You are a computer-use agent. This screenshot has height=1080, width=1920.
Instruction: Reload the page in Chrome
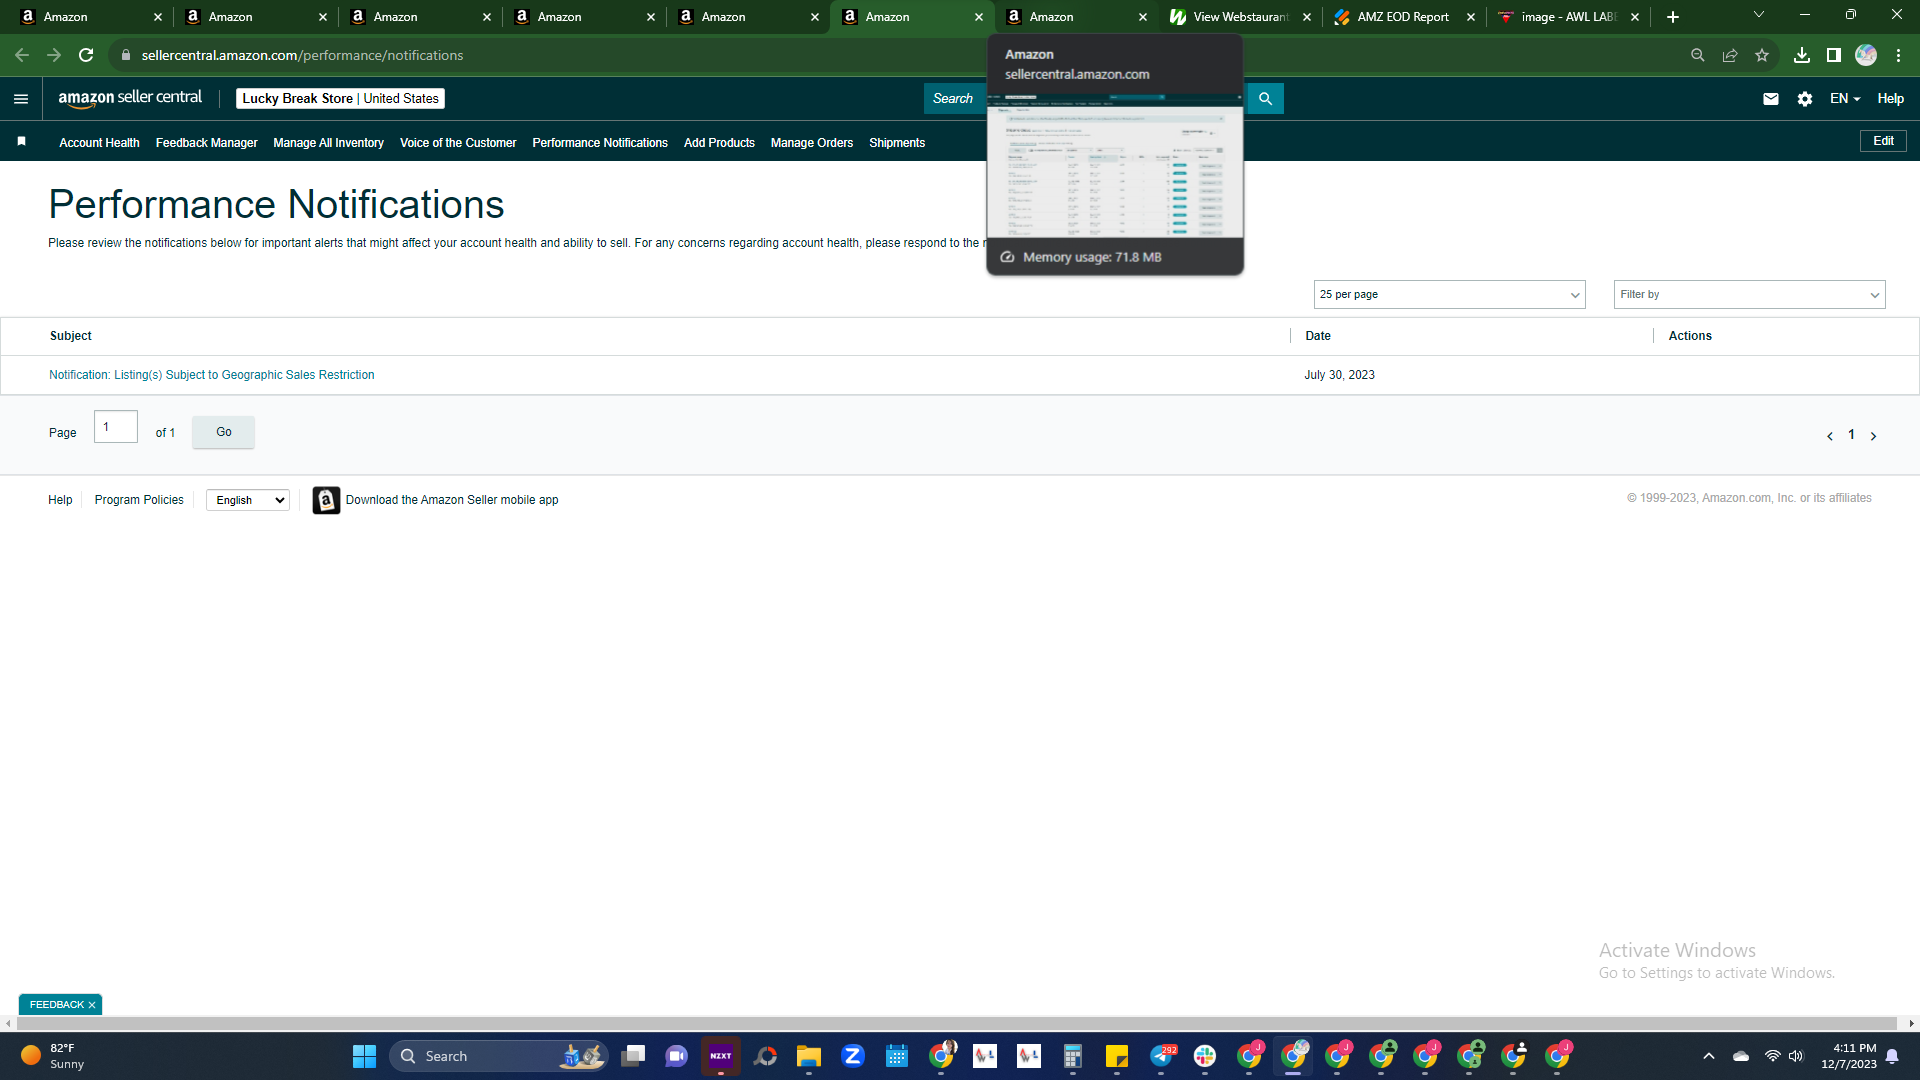[x=86, y=55]
